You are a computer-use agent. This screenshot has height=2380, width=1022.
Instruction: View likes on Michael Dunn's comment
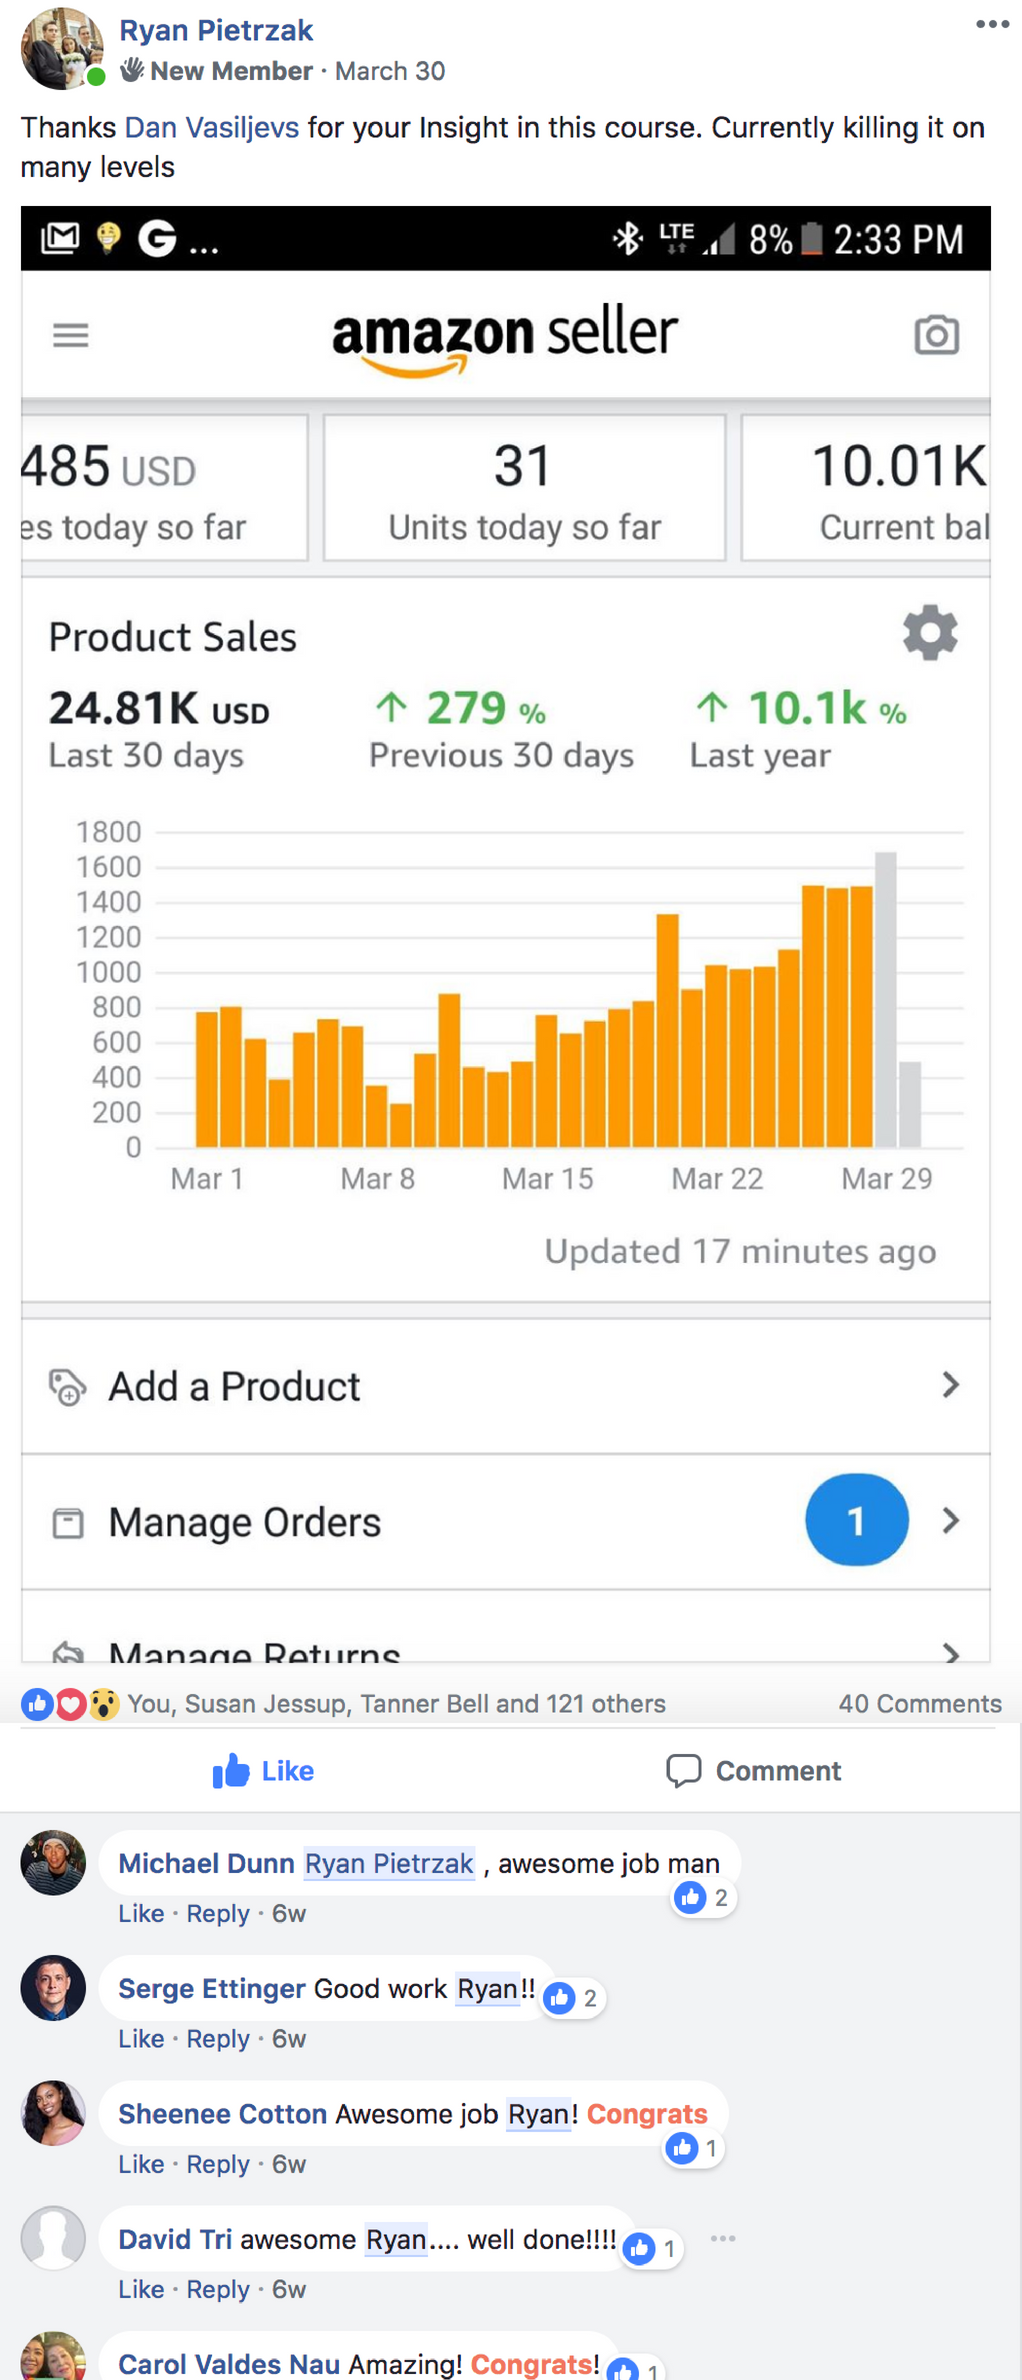pyautogui.click(x=703, y=1897)
